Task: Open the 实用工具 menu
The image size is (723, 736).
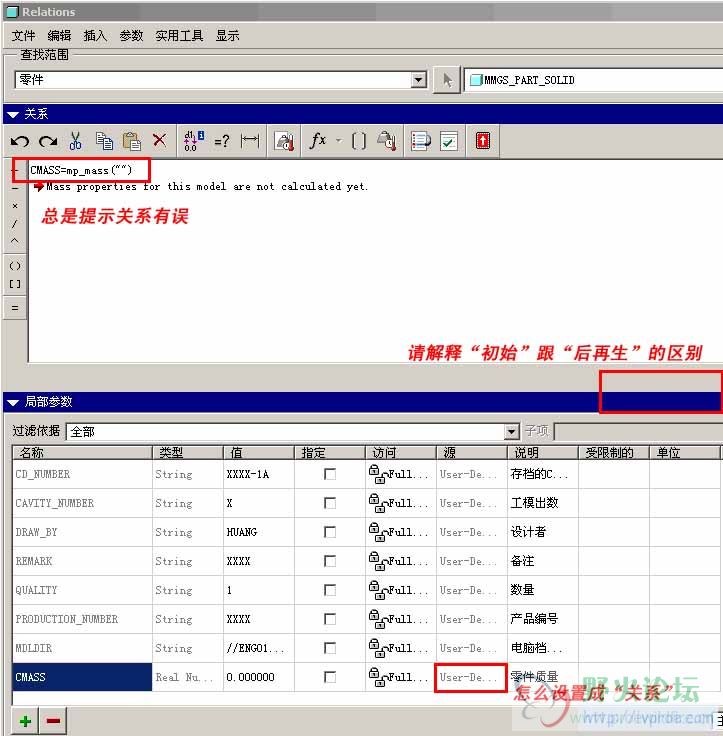Action: click(x=179, y=36)
